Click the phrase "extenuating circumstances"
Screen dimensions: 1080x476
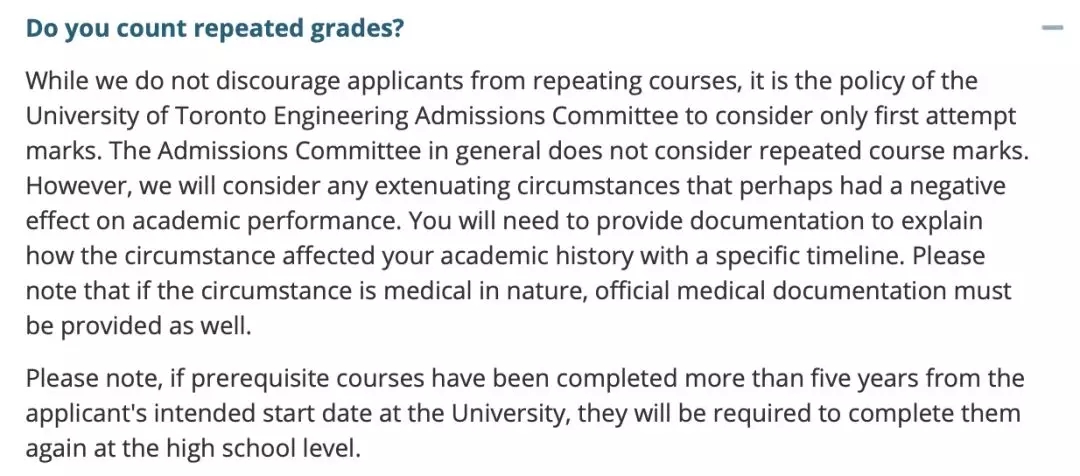(511, 186)
